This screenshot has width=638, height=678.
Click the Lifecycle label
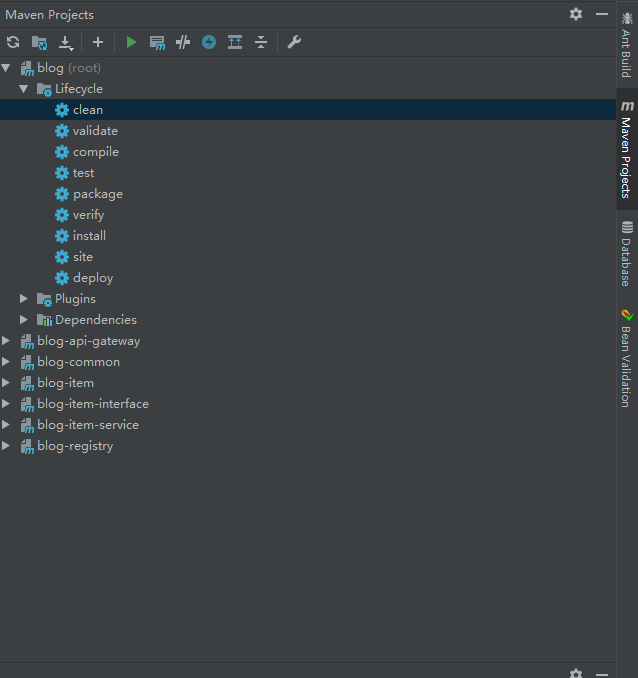point(79,89)
